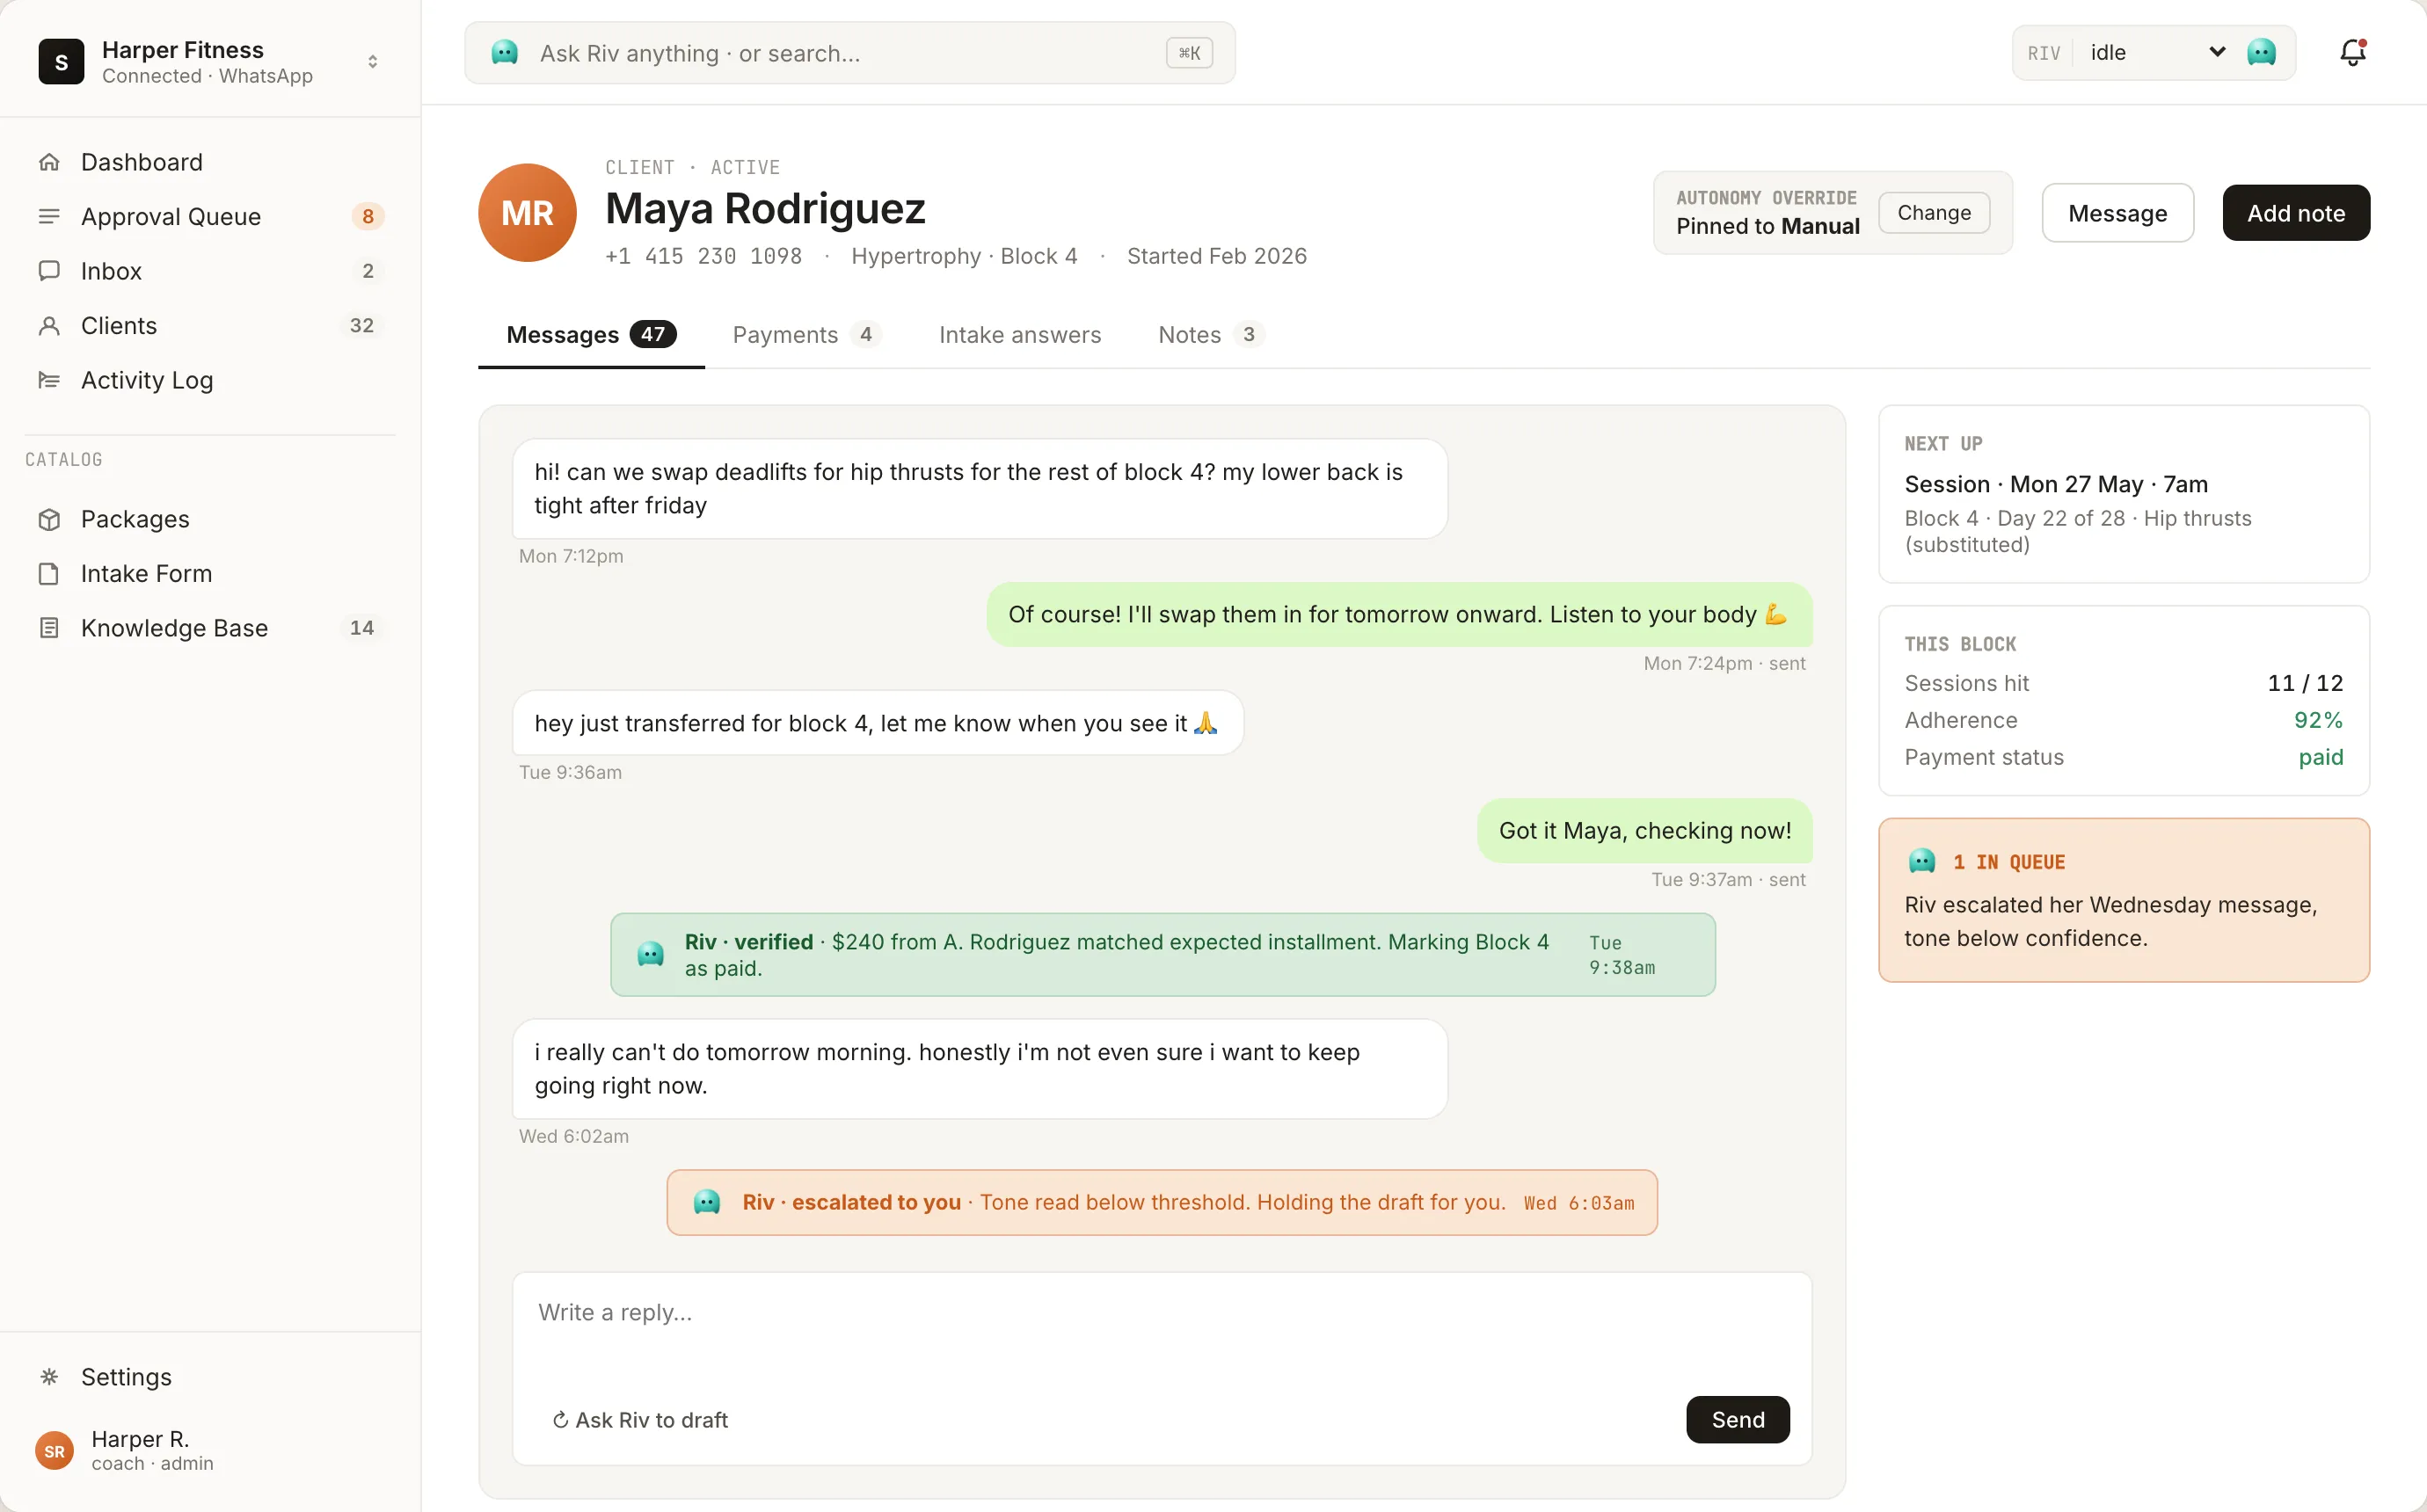The height and width of the screenshot is (1512, 2427).
Task: Click the ⌘K shortcut badge
Action: point(1189,53)
